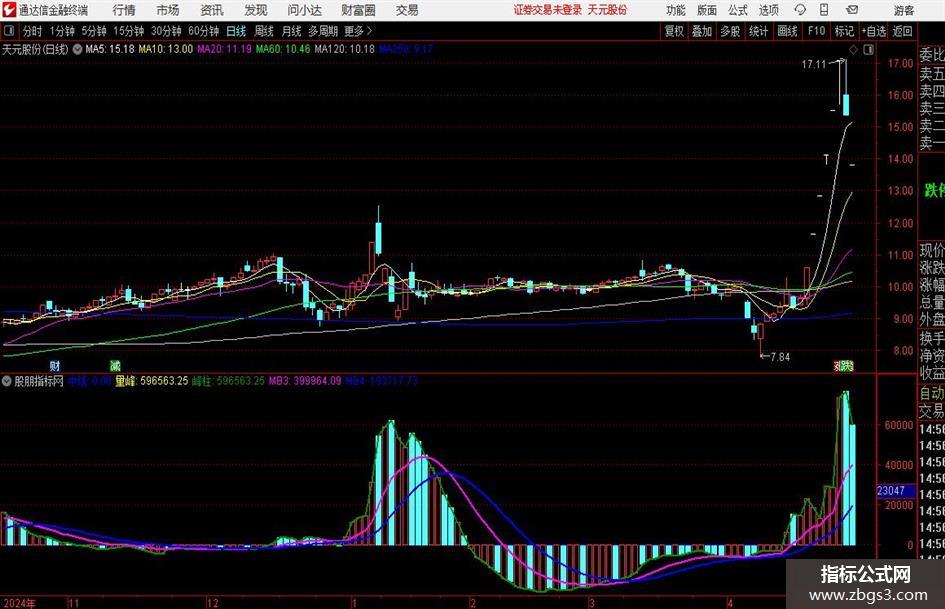
Task: Switch to the 分时 period tab
Action: [32, 31]
